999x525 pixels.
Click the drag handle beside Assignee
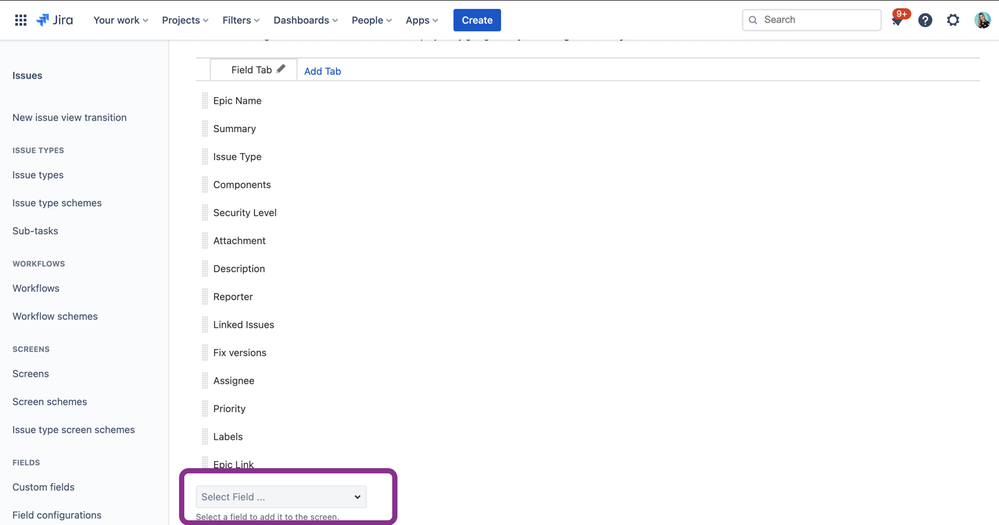pos(205,380)
